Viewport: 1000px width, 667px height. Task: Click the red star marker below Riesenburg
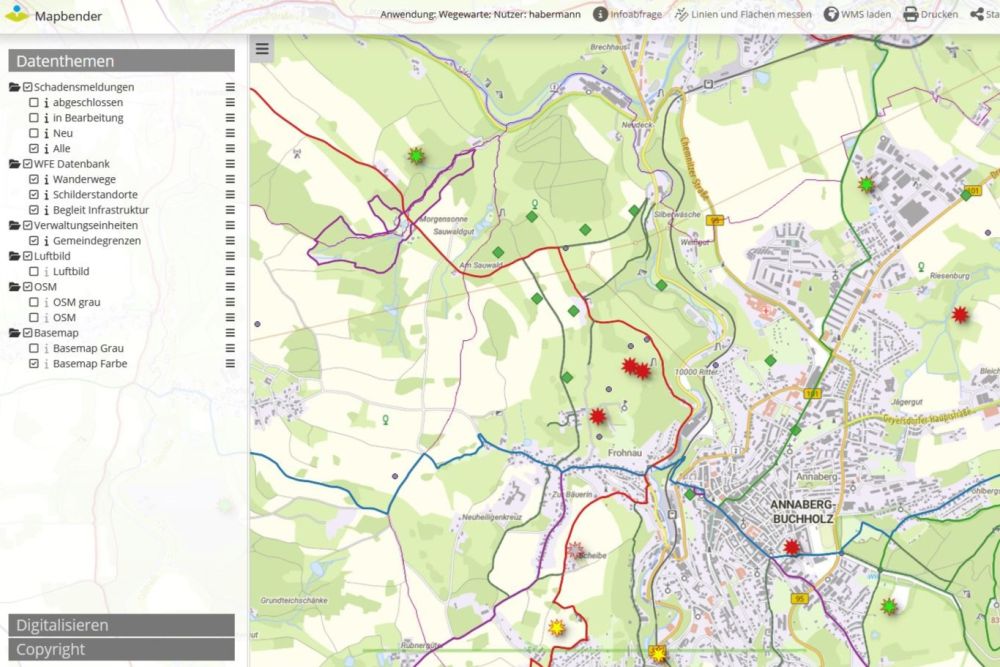960,314
